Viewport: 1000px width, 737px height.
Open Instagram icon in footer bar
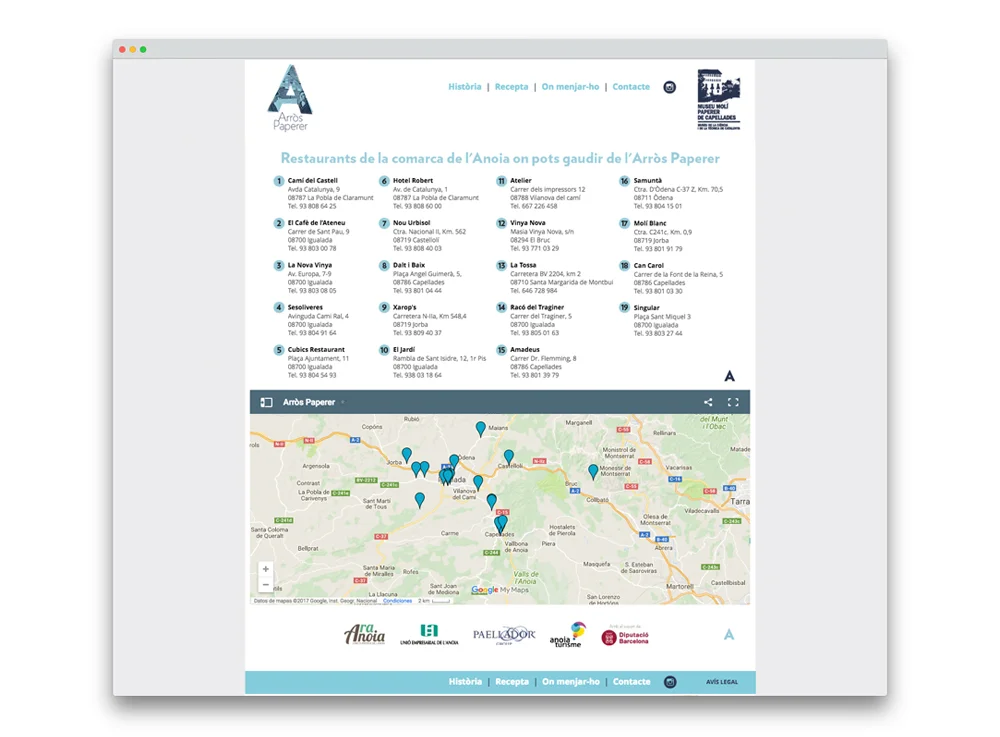(x=670, y=682)
